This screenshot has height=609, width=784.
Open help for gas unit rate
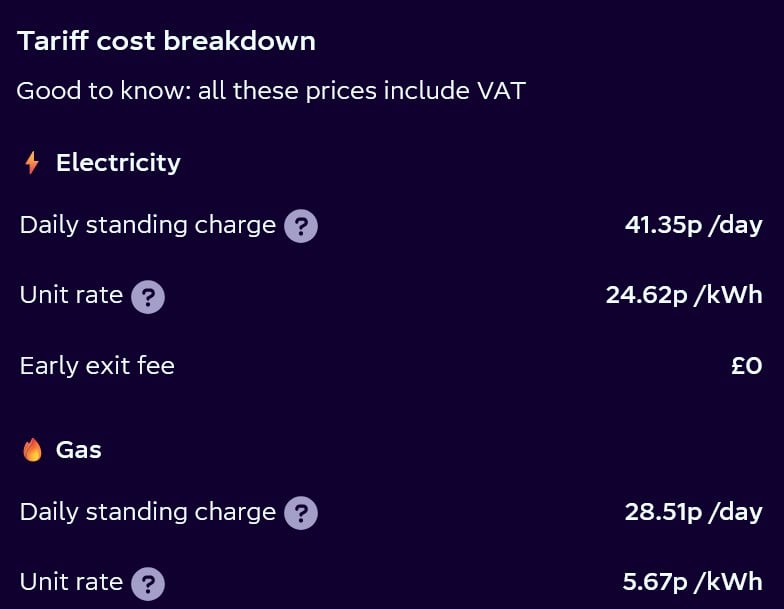coord(148,584)
